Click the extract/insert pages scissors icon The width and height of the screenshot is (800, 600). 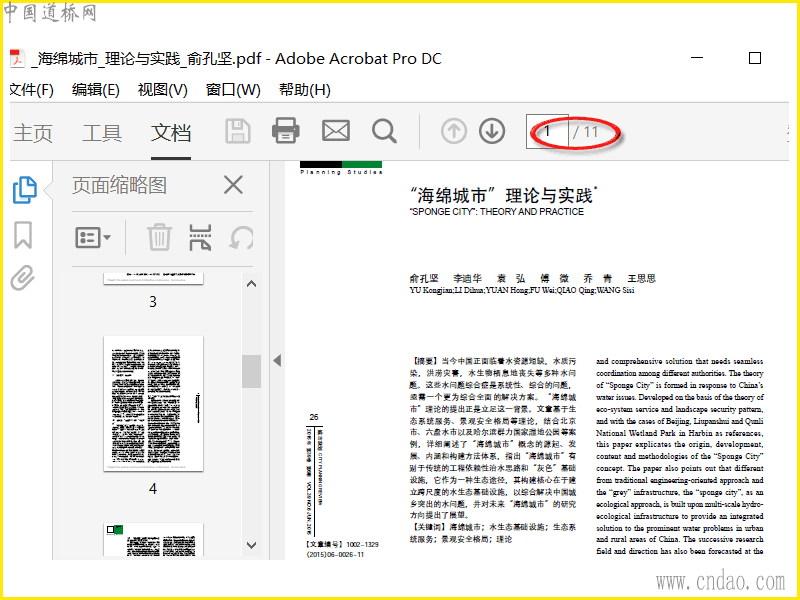tap(200, 237)
